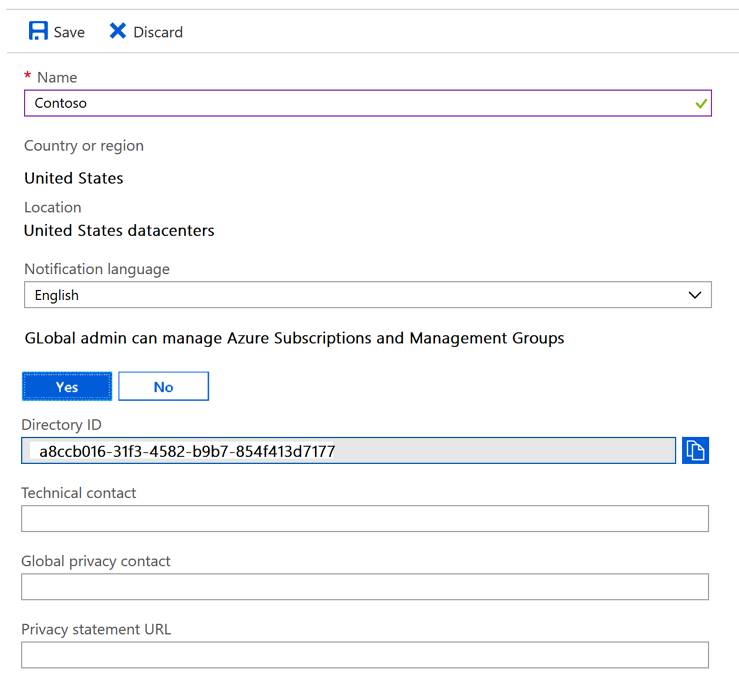739x679 pixels.
Task: Click the Directory ID label
Action: pyautogui.click(x=62, y=425)
